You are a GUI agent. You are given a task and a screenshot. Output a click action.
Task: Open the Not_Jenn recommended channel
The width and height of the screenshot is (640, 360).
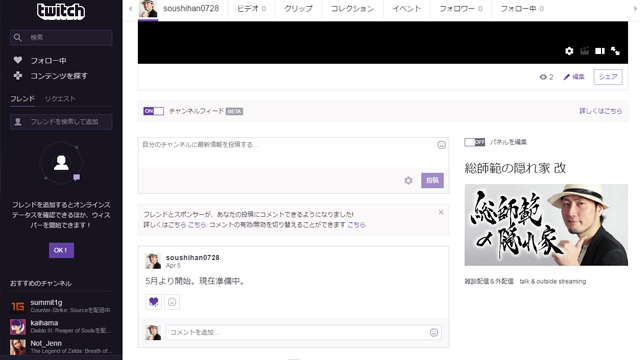tap(61, 347)
